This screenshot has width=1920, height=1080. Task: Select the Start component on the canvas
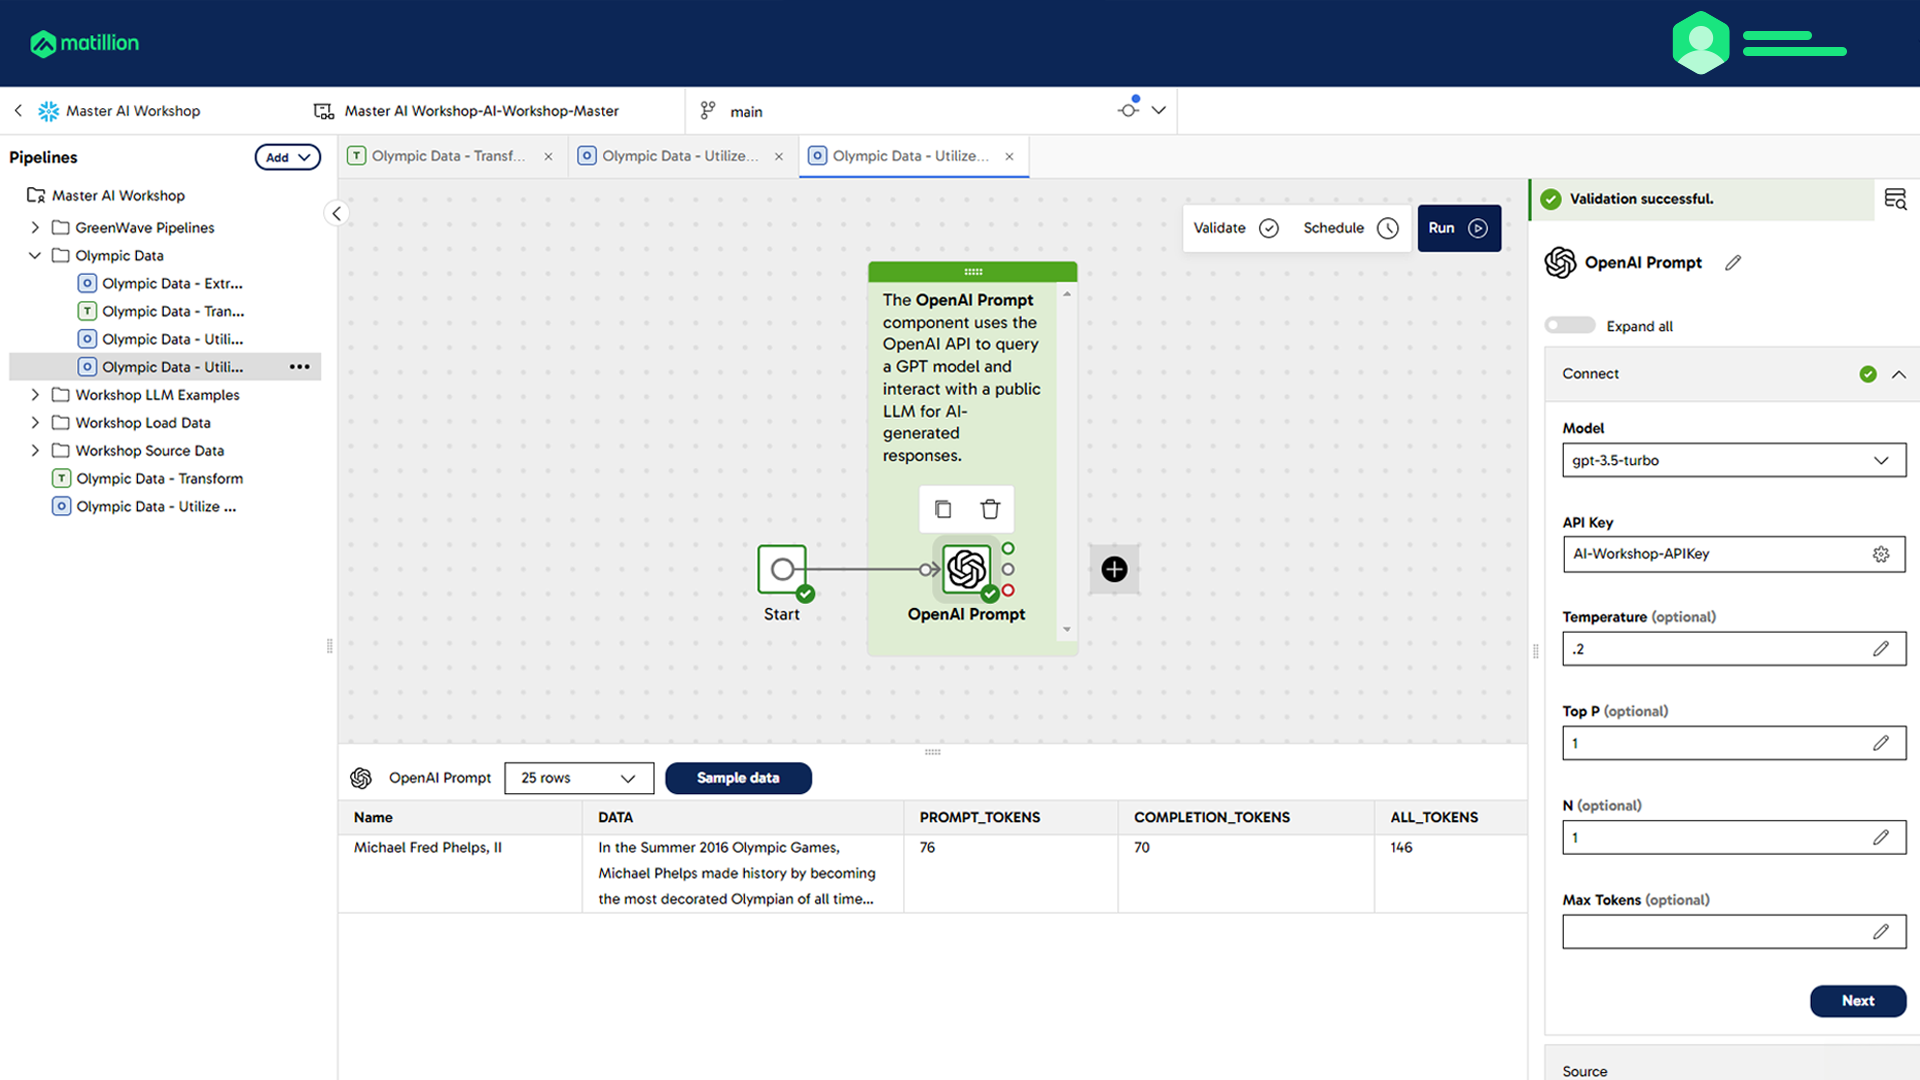tap(782, 569)
